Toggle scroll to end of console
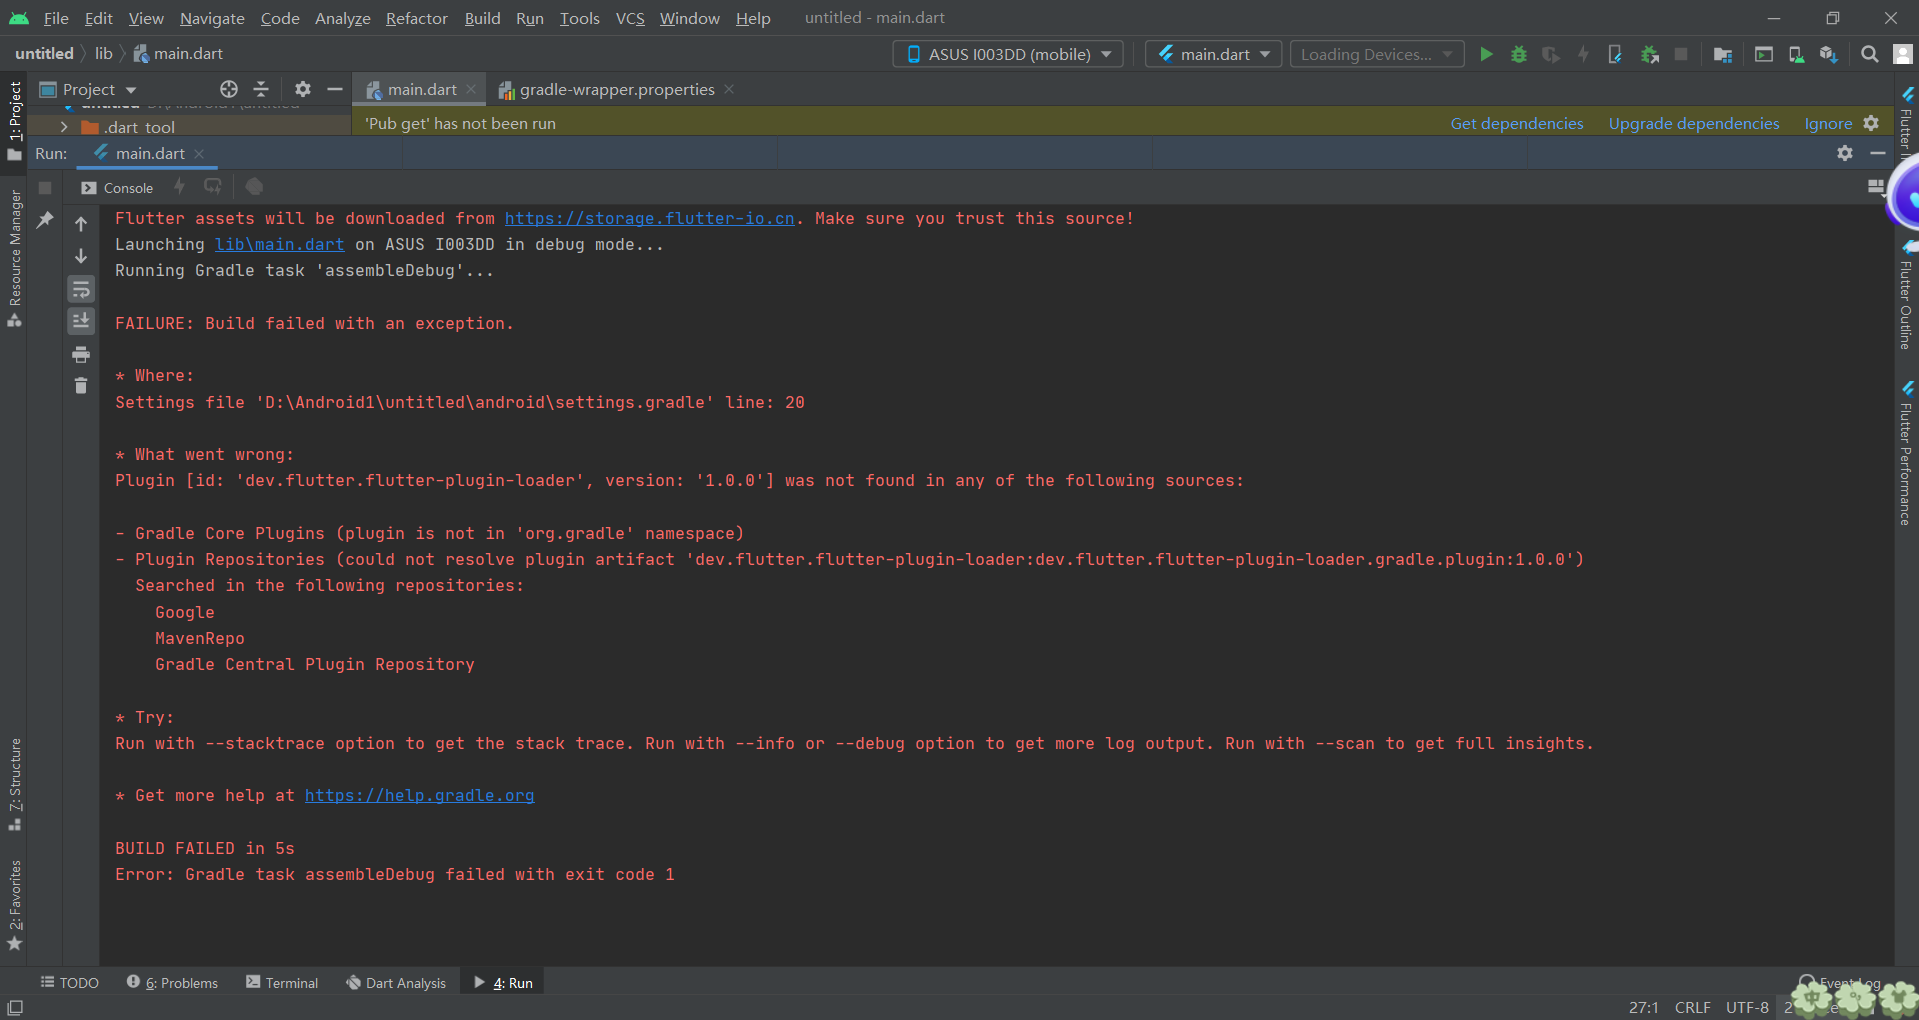Screen dimensions: 1919x1020 (x=81, y=321)
